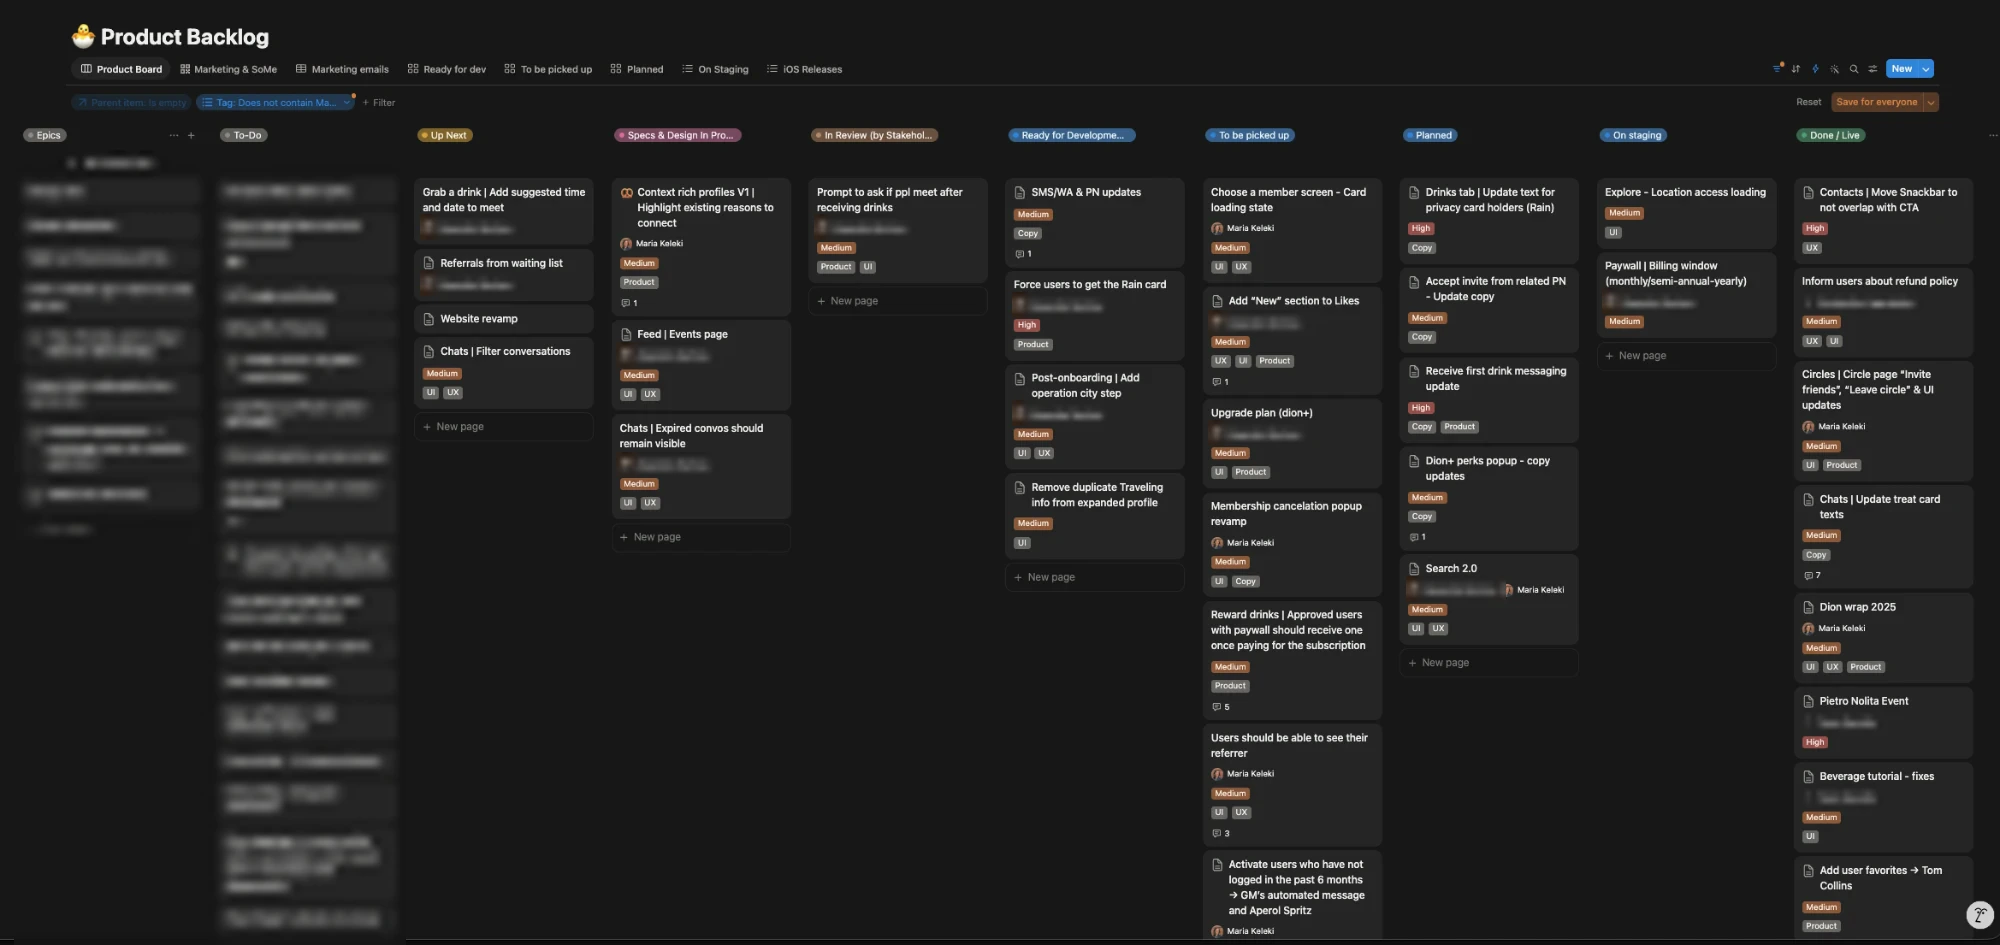Open the Tag: Does not contain filter dropdown
The image size is (2000, 945).
276,102
